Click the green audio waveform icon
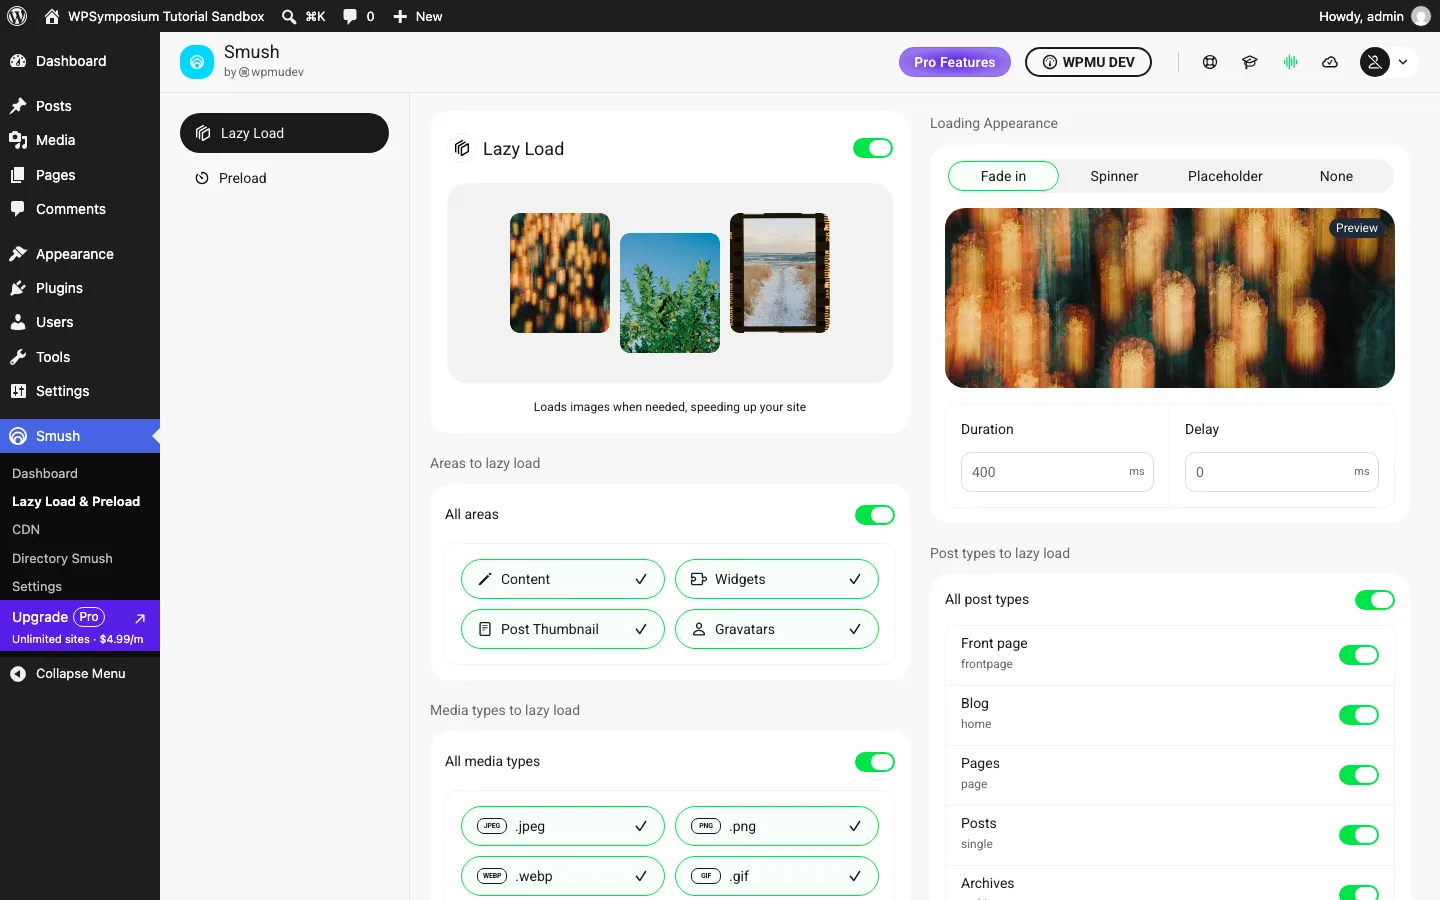 tap(1290, 62)
